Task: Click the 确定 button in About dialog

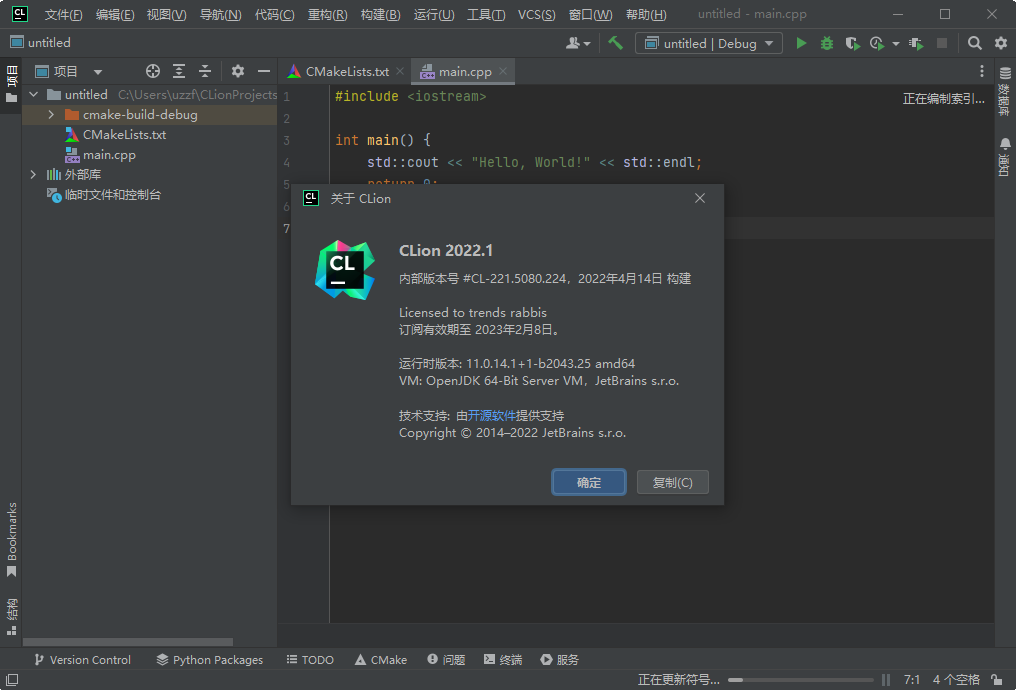Action: point(588,482)
